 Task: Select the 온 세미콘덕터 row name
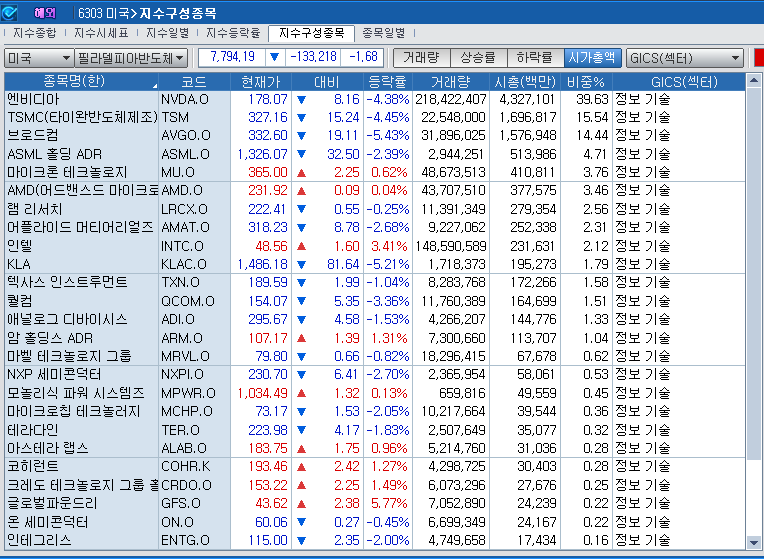pos(48,522)
